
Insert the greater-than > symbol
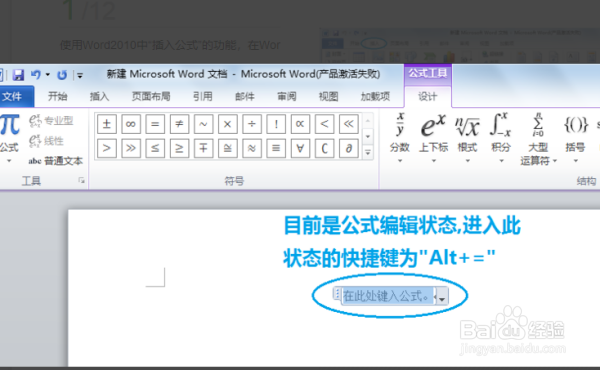pyautogui.click(x=107, y=148)
